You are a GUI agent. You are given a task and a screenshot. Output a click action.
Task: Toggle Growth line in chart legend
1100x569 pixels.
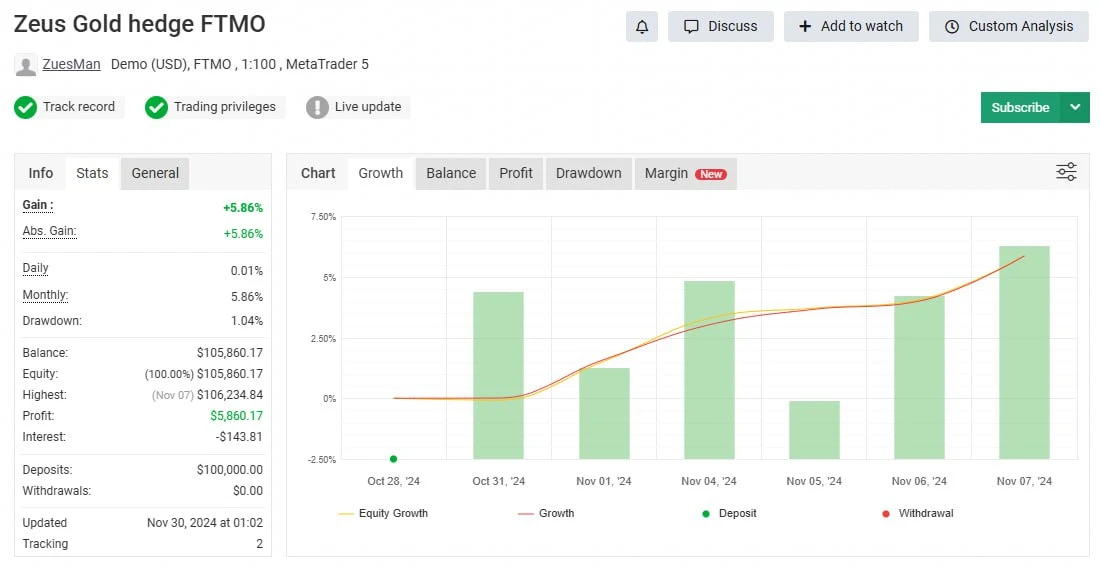[x=546, y=513]
